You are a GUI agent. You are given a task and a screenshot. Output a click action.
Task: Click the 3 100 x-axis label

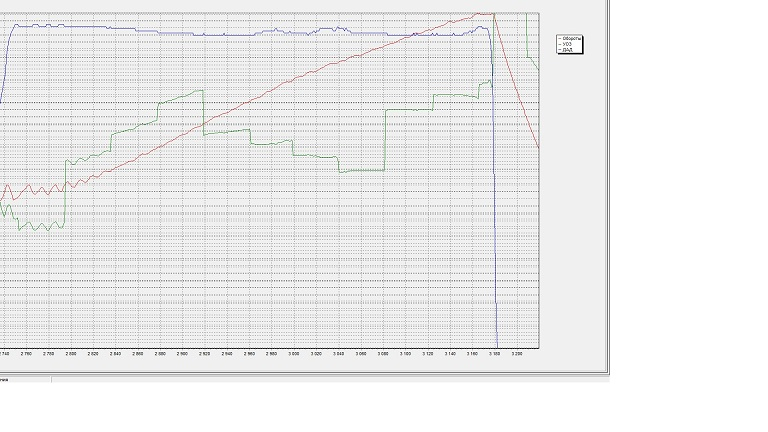[406, 353]
